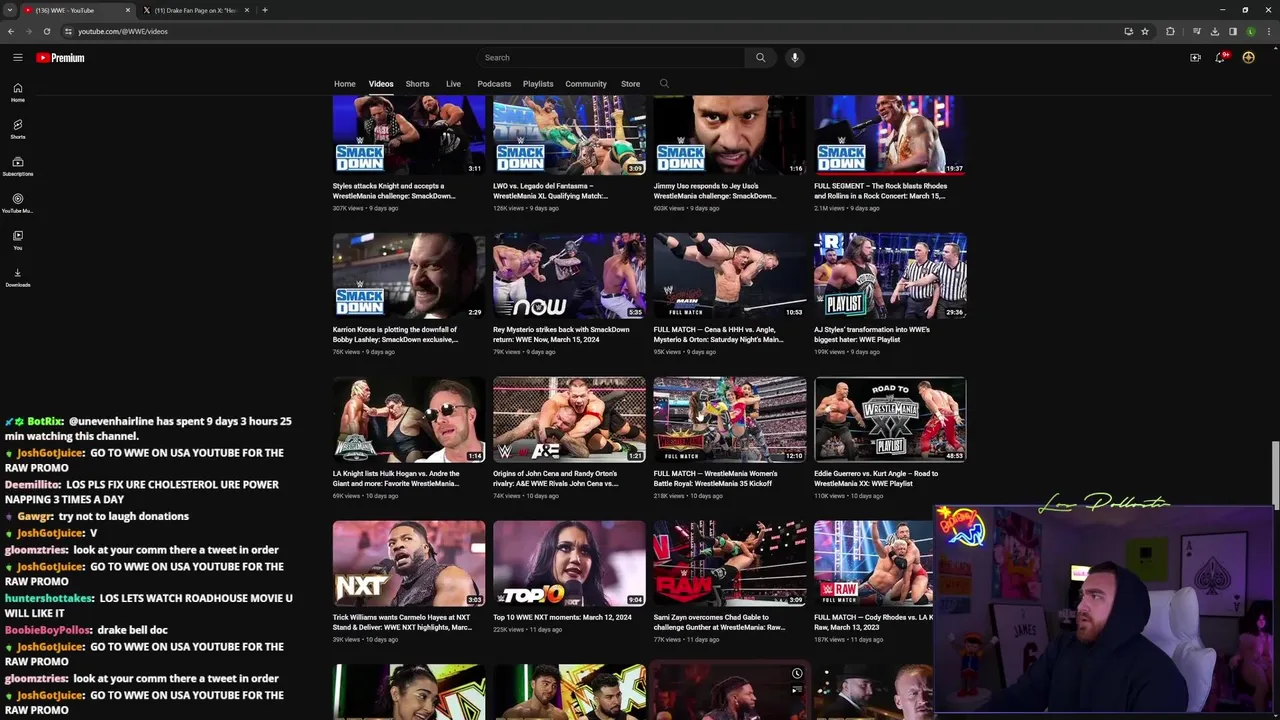
Task: Go to Home in the mini sidebar
Action: [17, 92]
